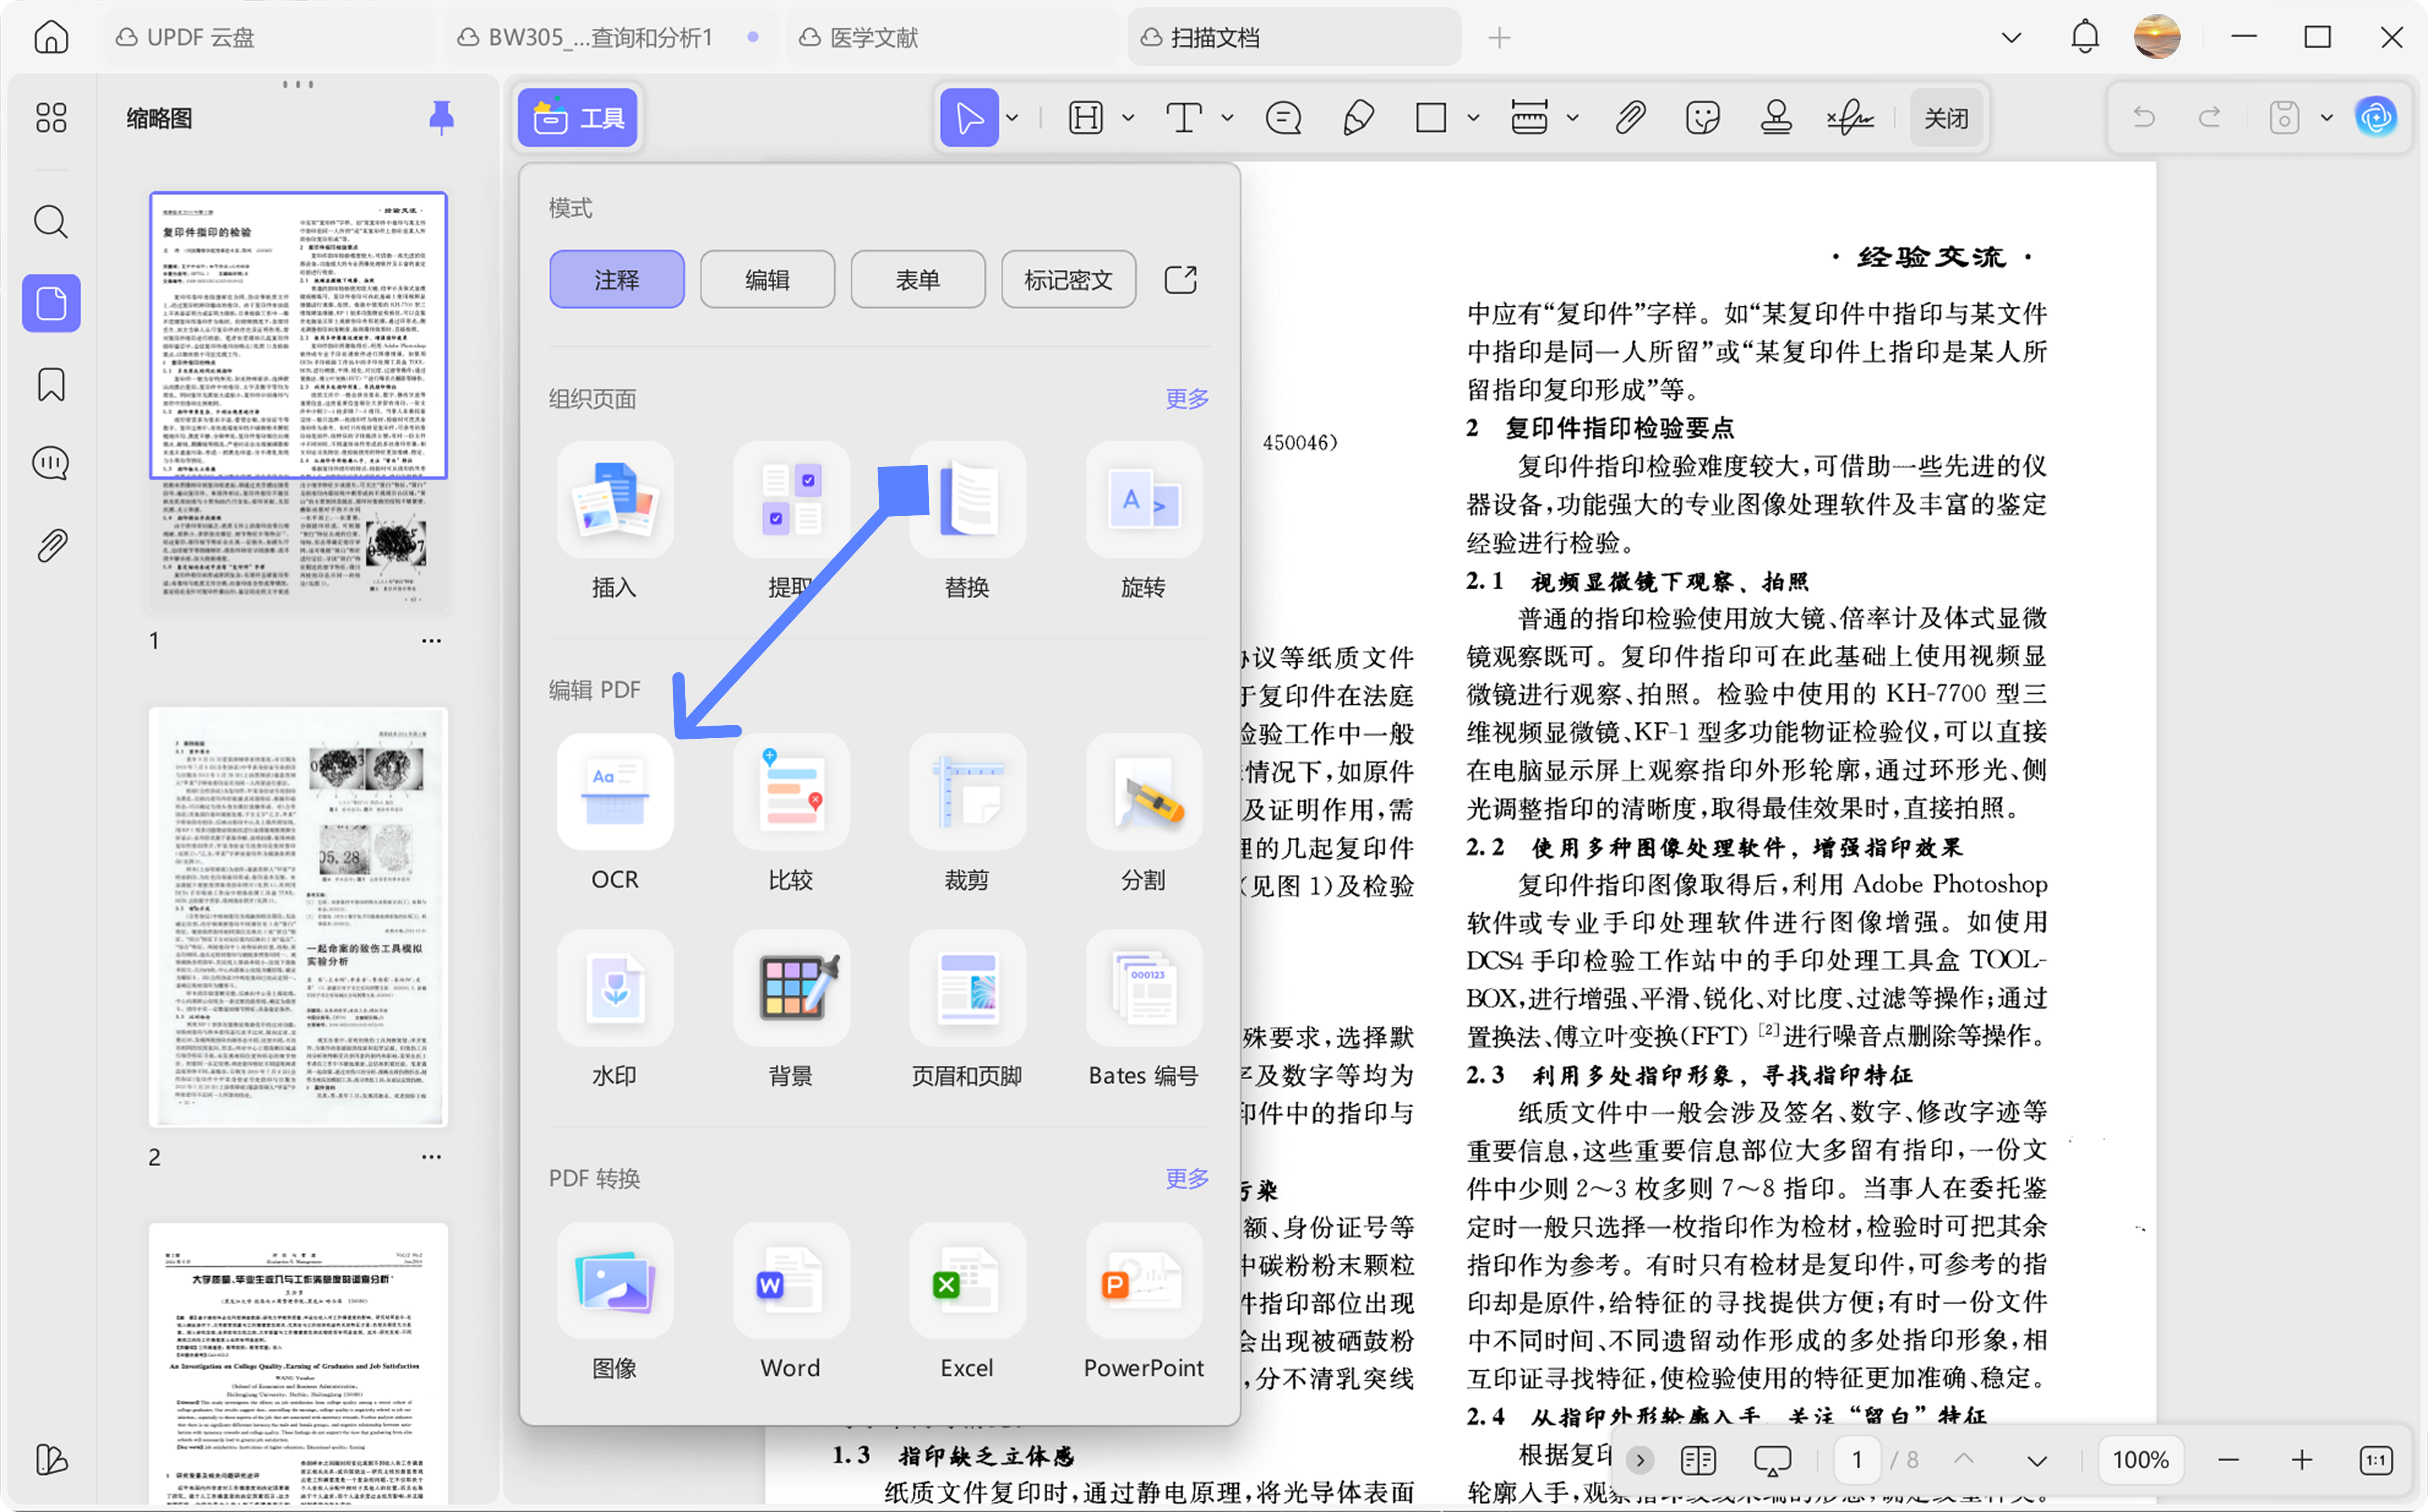The image size is (2428, 1512).
Task: Click the attachment paperclip in top toolbar
Action: pos(1630,118)
